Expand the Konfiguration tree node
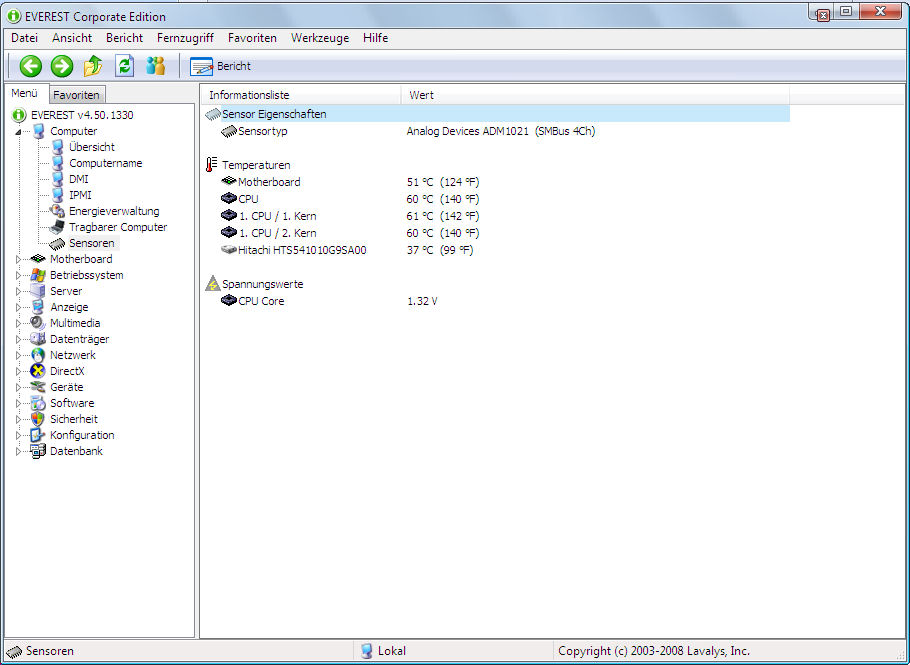This screenshot has height=665, width=910. coord(18,435)
